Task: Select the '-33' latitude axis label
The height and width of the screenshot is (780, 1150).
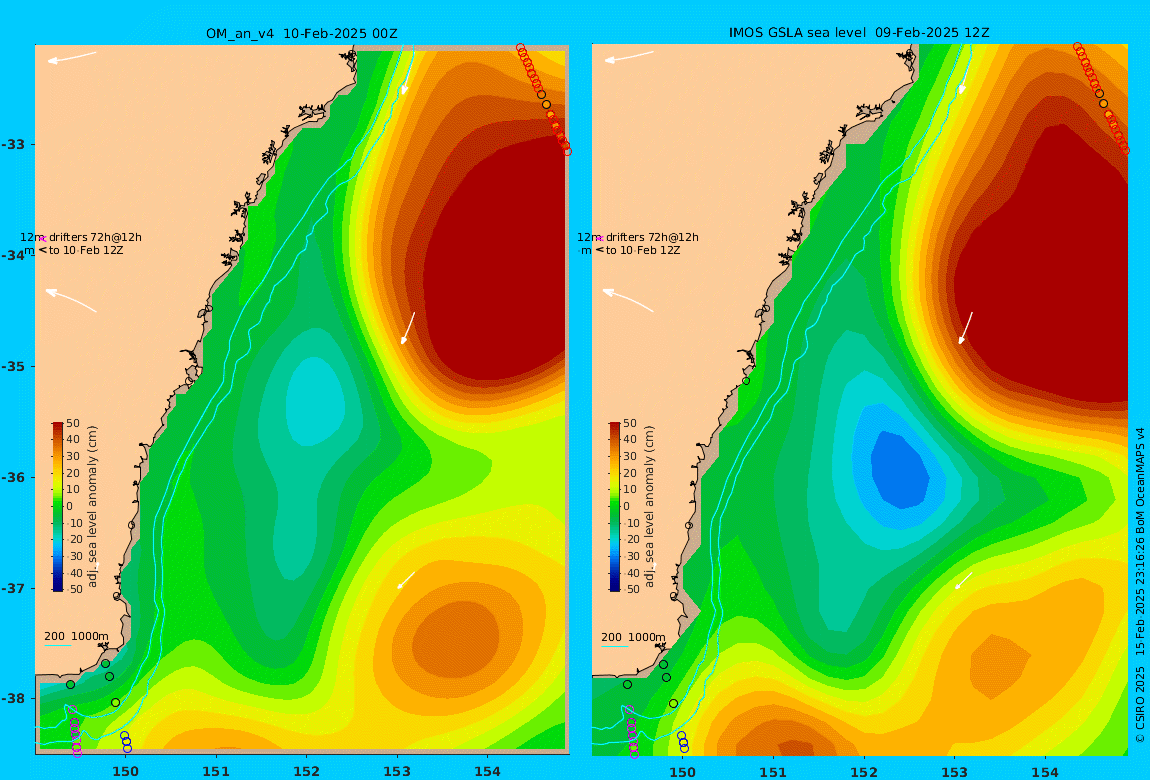Action: point(14,144)
